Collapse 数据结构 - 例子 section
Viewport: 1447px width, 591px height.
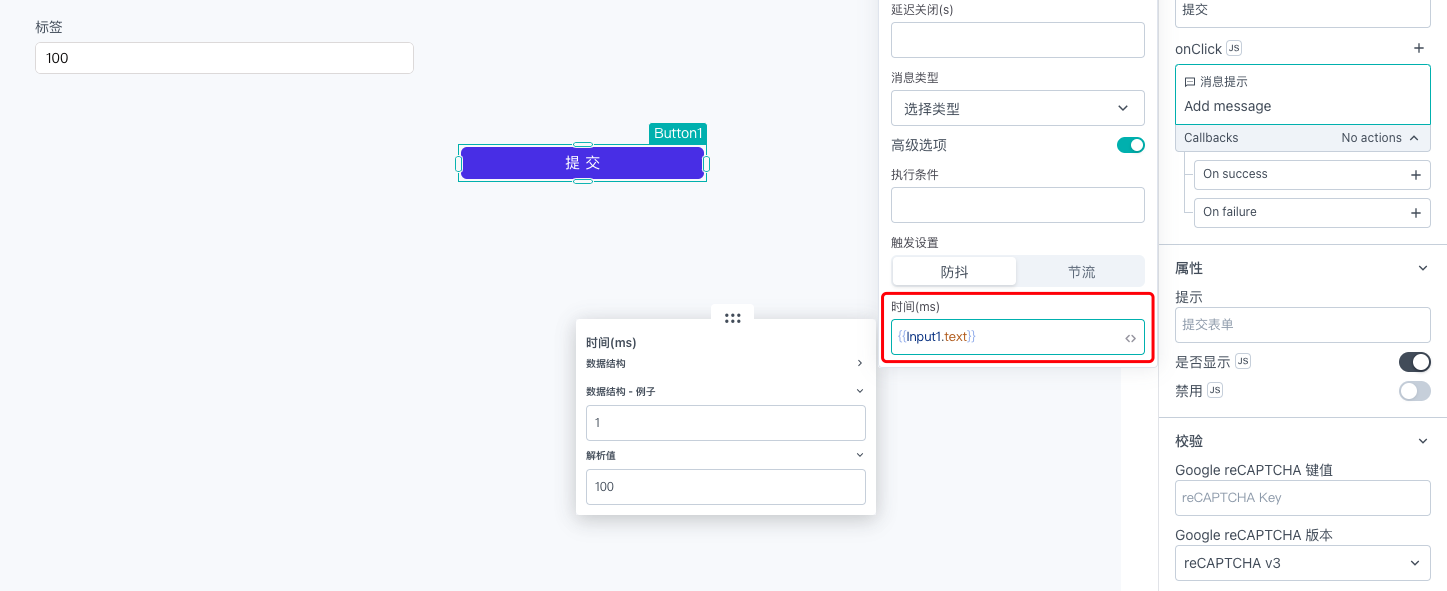[860, 391]
